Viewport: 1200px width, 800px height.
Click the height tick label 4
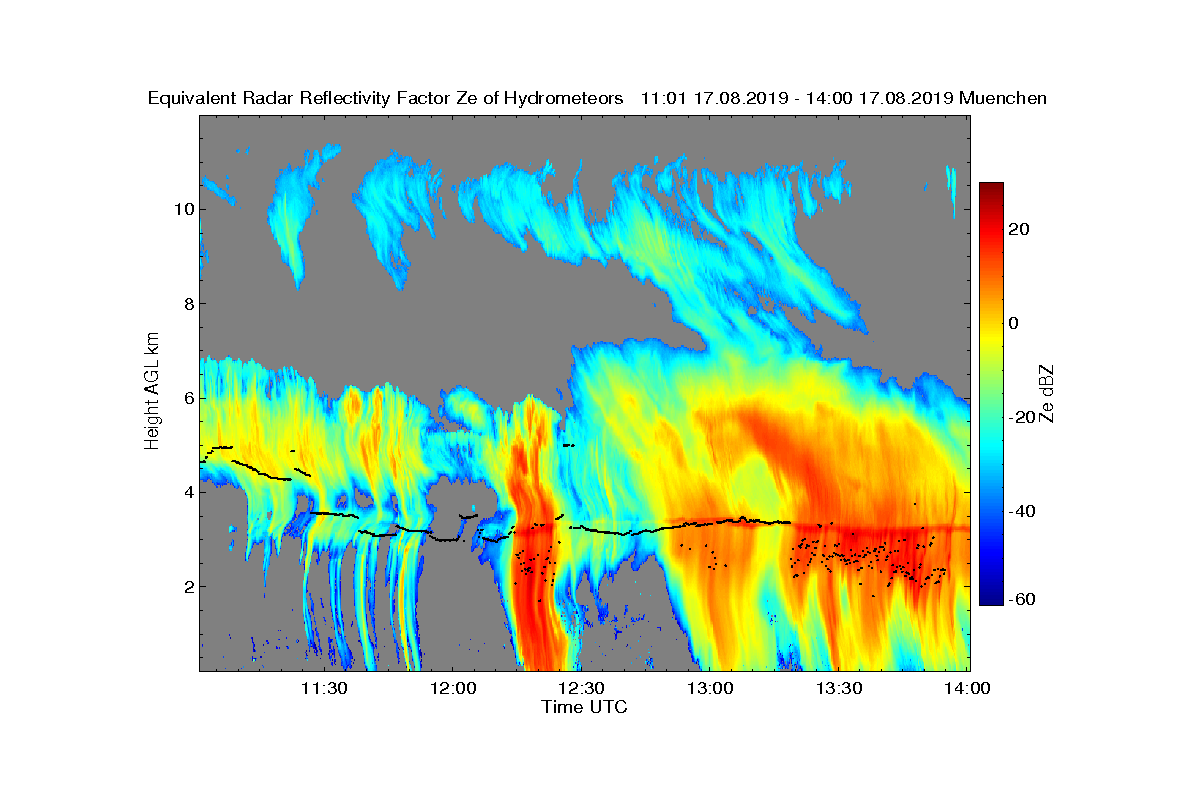187,492
